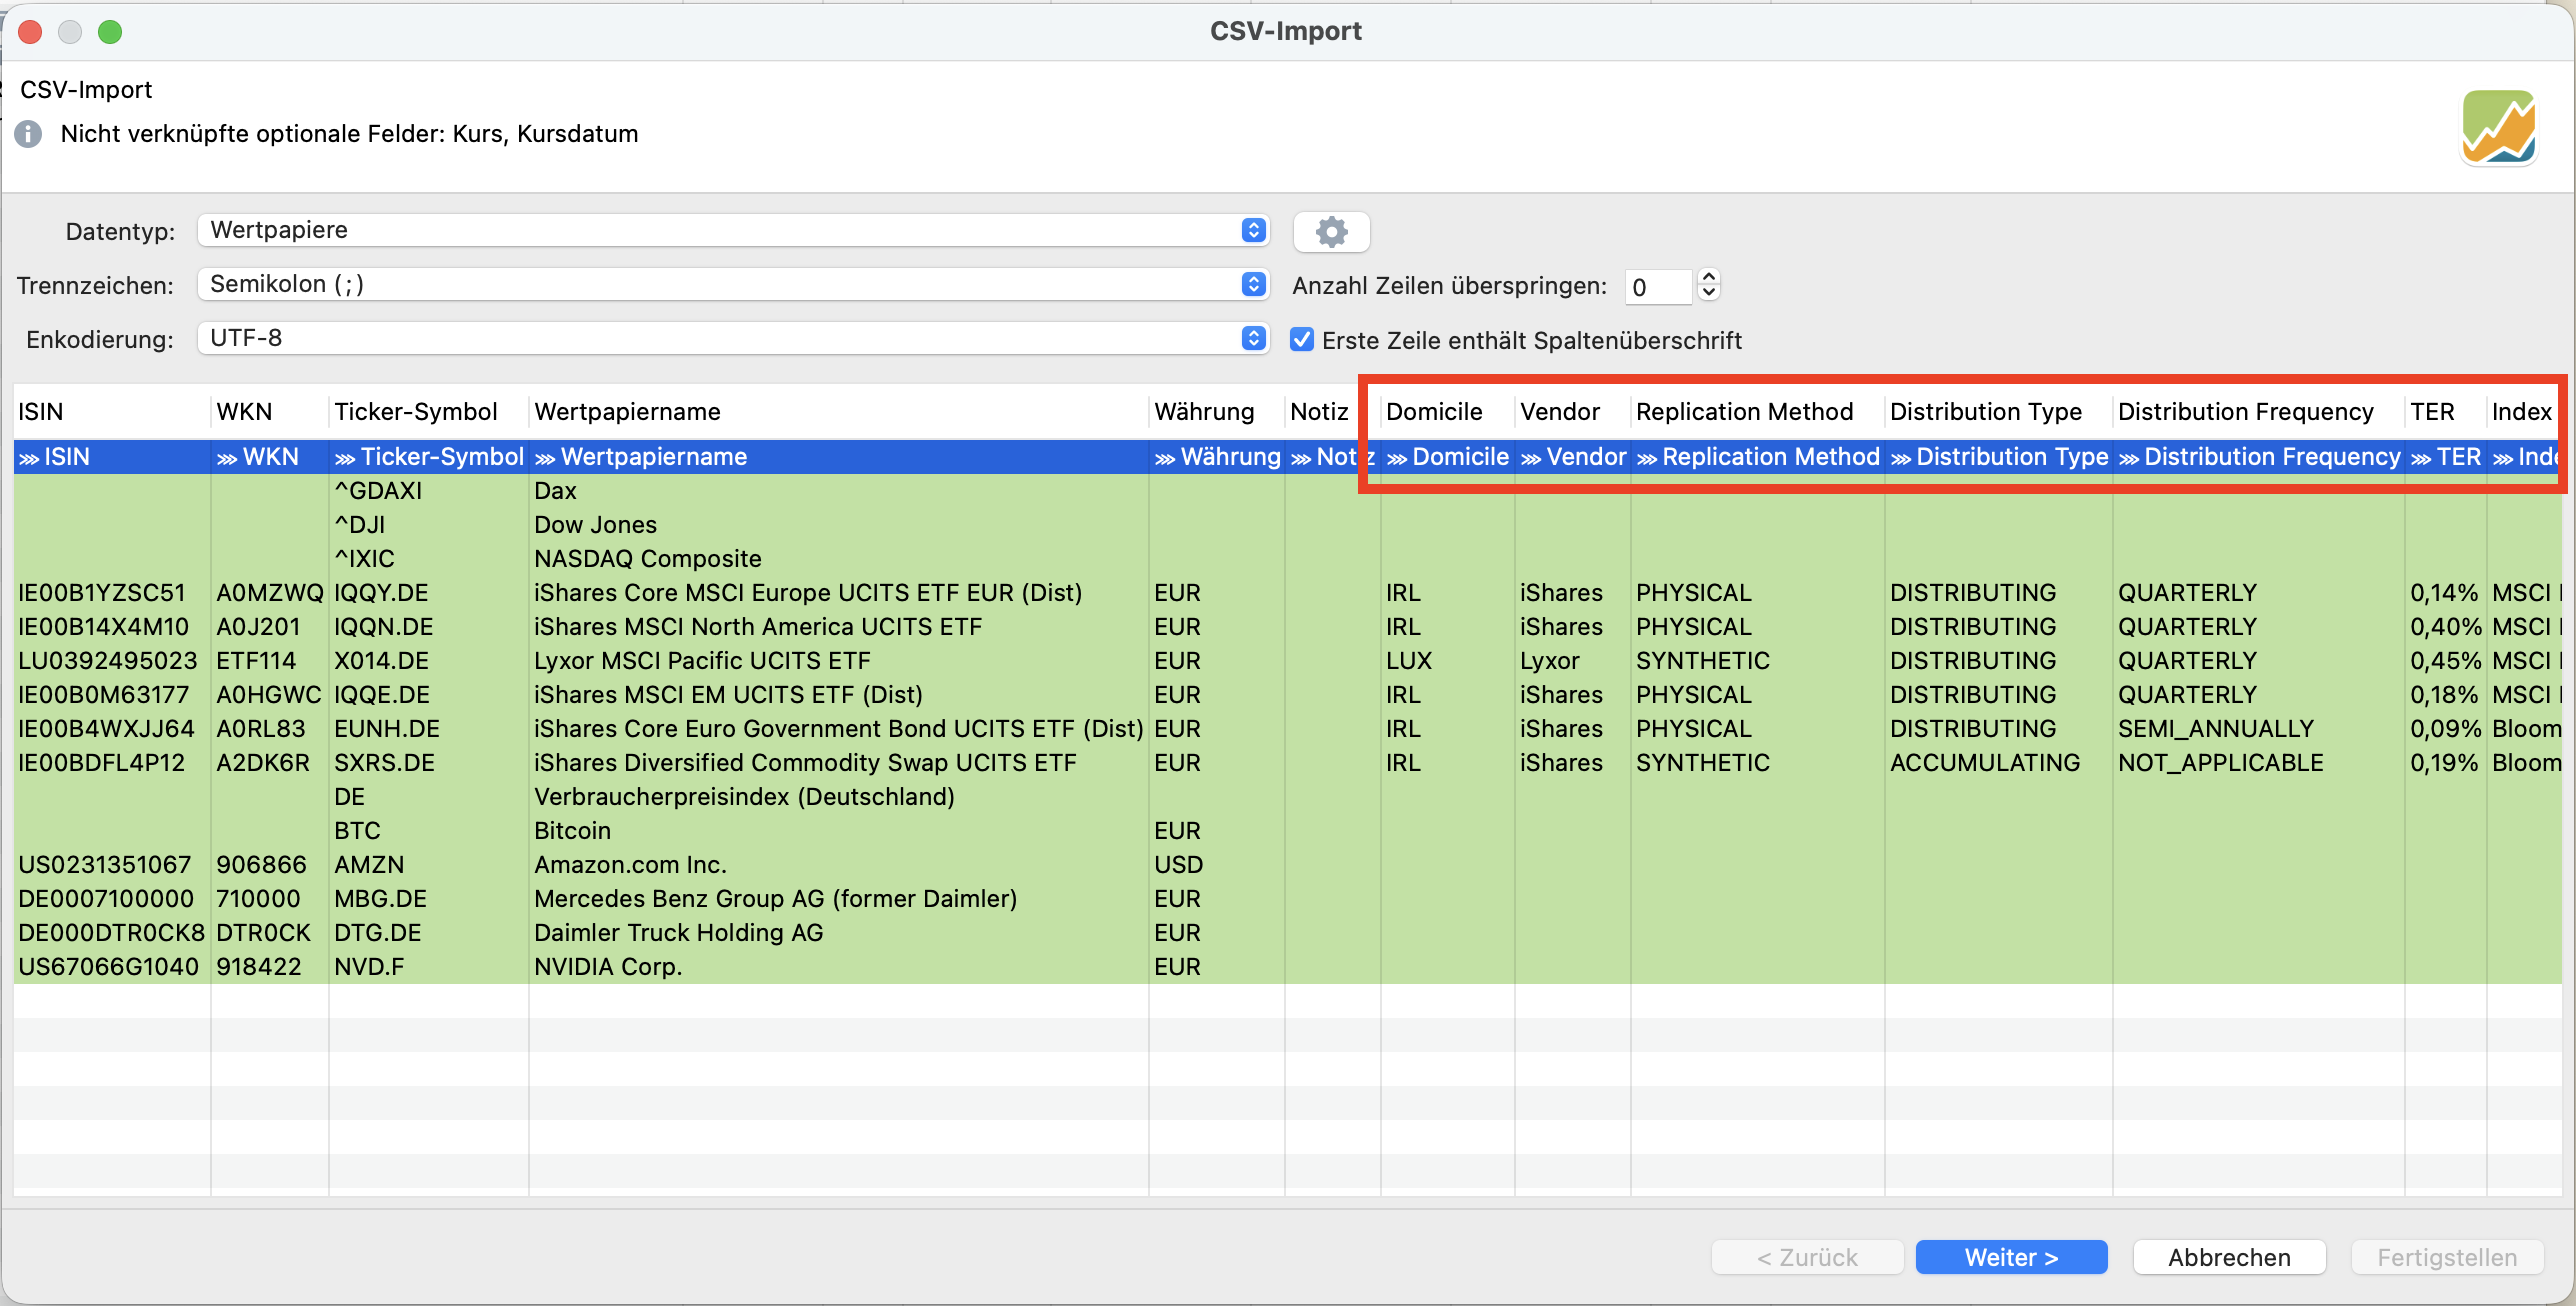
Task: Click the Vendor column header
Action: (x=1573, y=412)
